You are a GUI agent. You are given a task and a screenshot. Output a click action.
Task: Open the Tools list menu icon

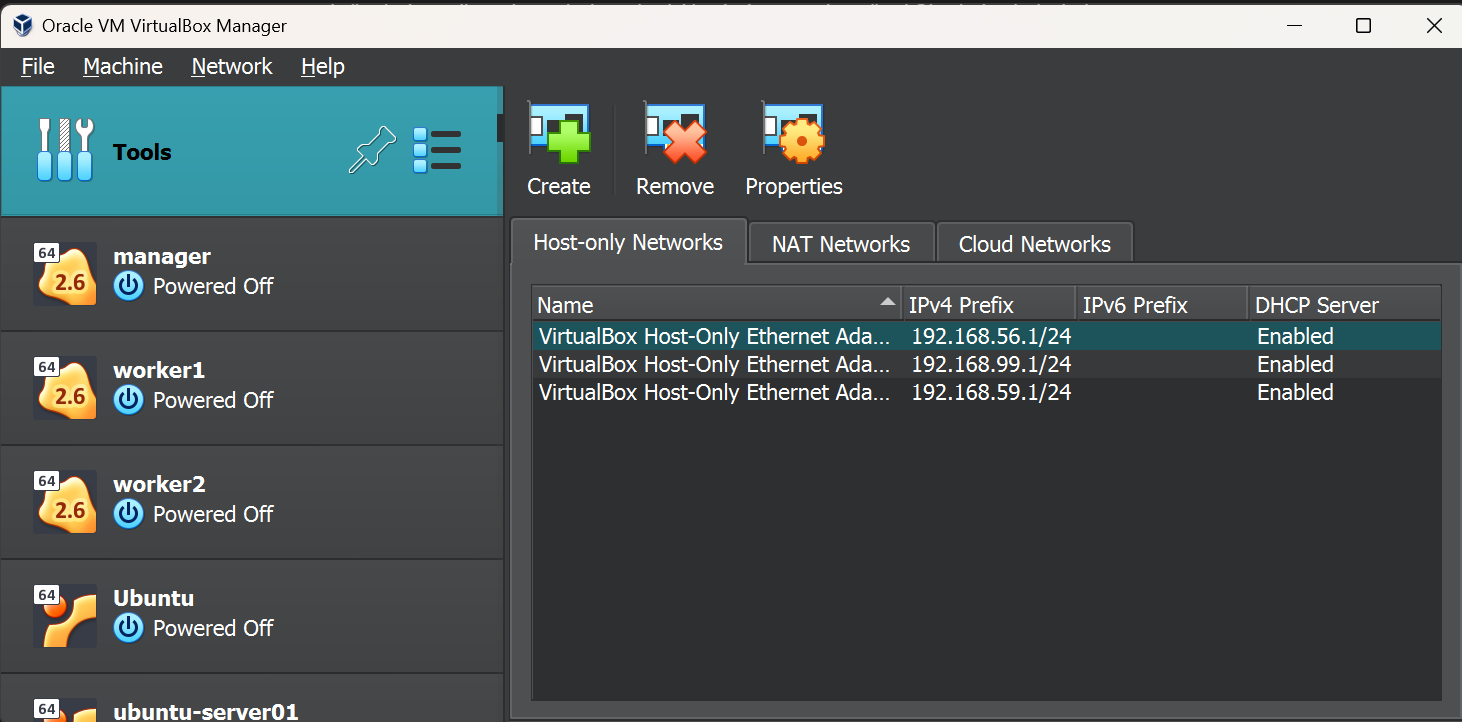437,151
